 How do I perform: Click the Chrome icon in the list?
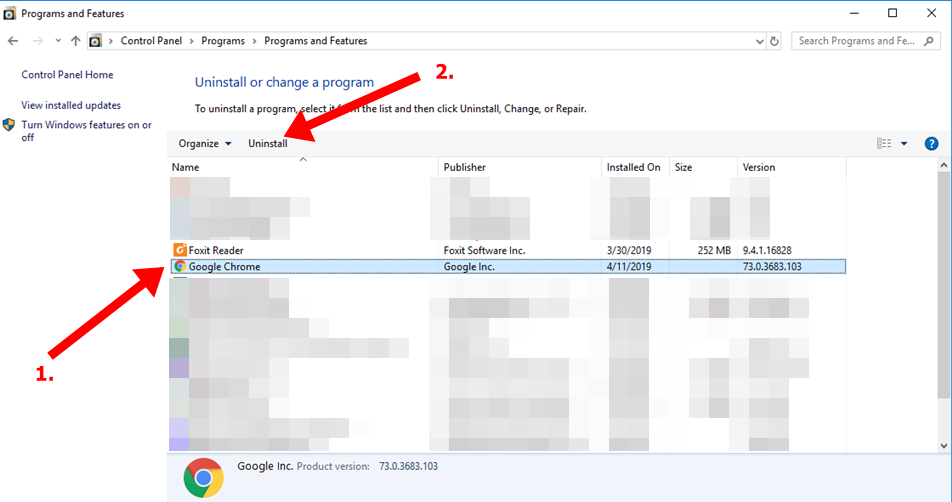[180, 266]
